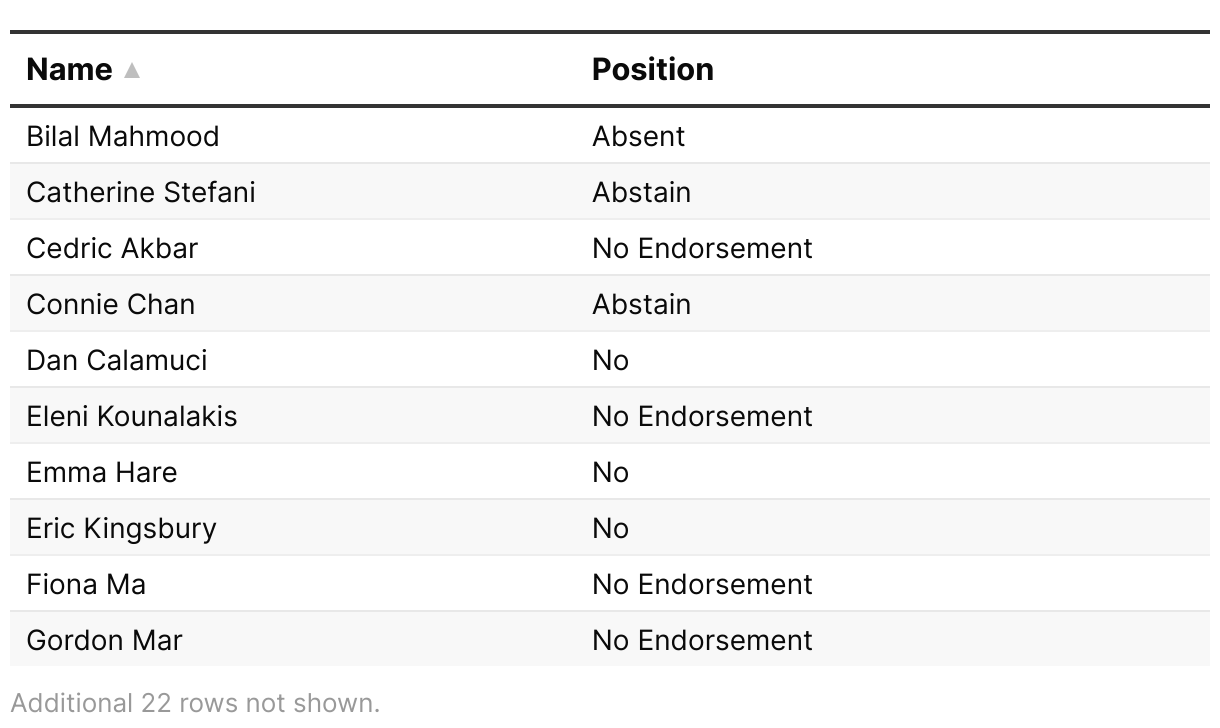Click Abstain position in Catherine Stefani row
The image size is (1220, 728).
point(642,192)
